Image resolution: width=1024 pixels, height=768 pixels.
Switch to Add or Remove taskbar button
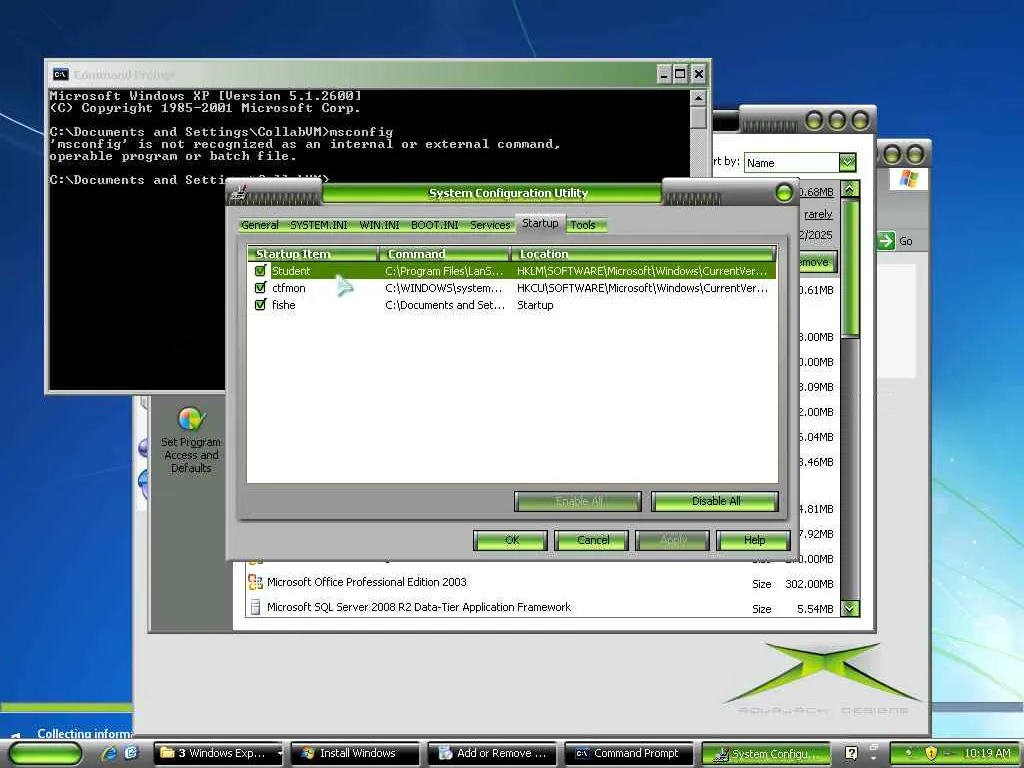coord(492,753)
